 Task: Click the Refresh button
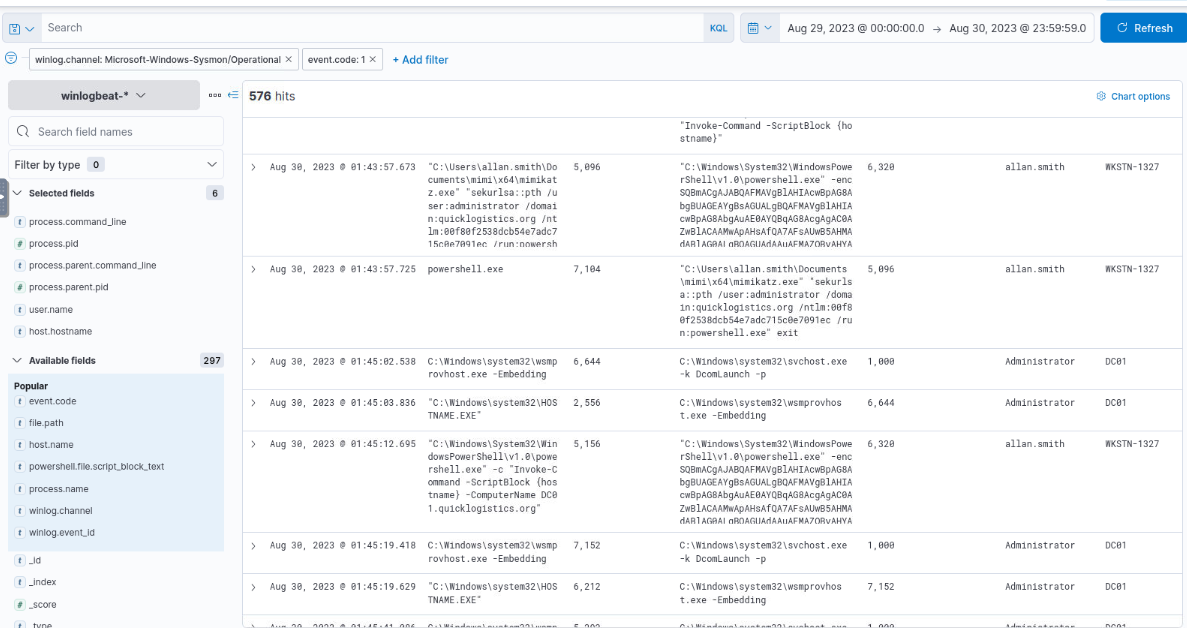[x=1143, y=28]
